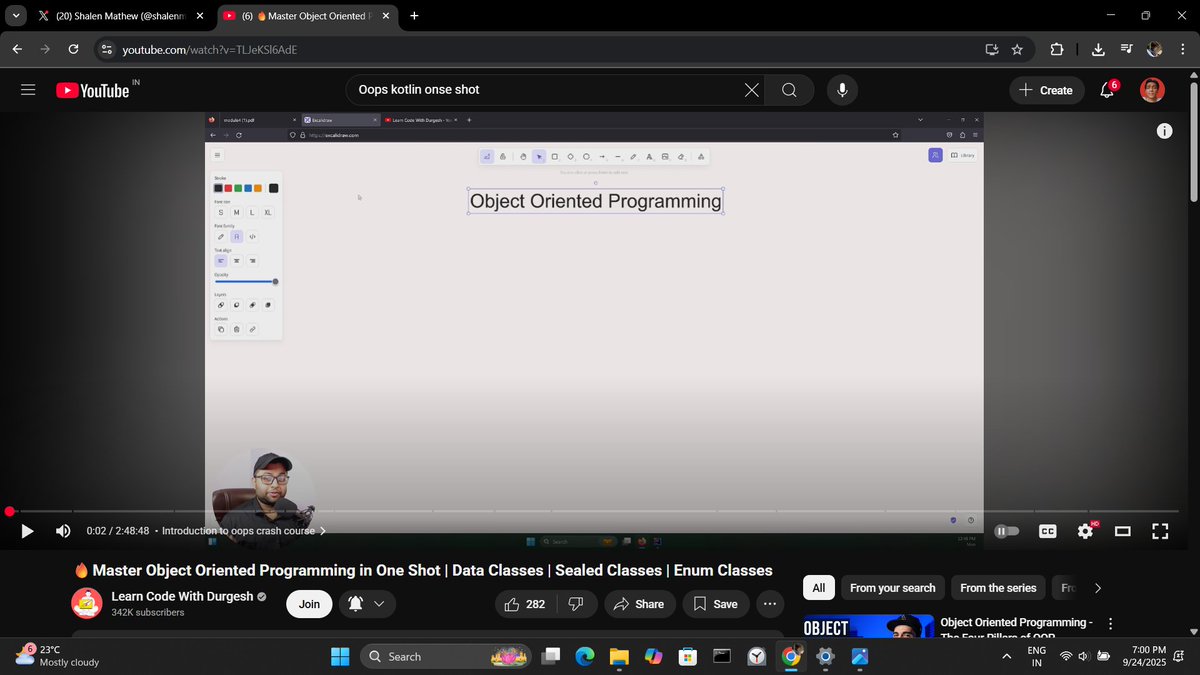Enter fullscreen on the video
Viewport: 1200px width, 675px height.
pos(1160,531)
